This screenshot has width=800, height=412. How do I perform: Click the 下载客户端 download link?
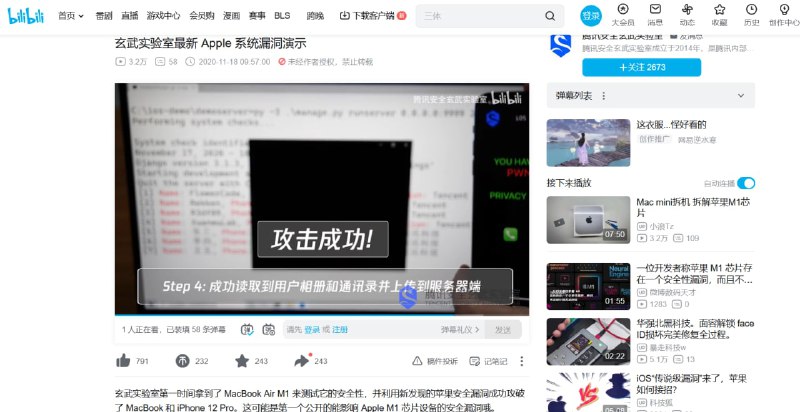(x=372, y=16)
